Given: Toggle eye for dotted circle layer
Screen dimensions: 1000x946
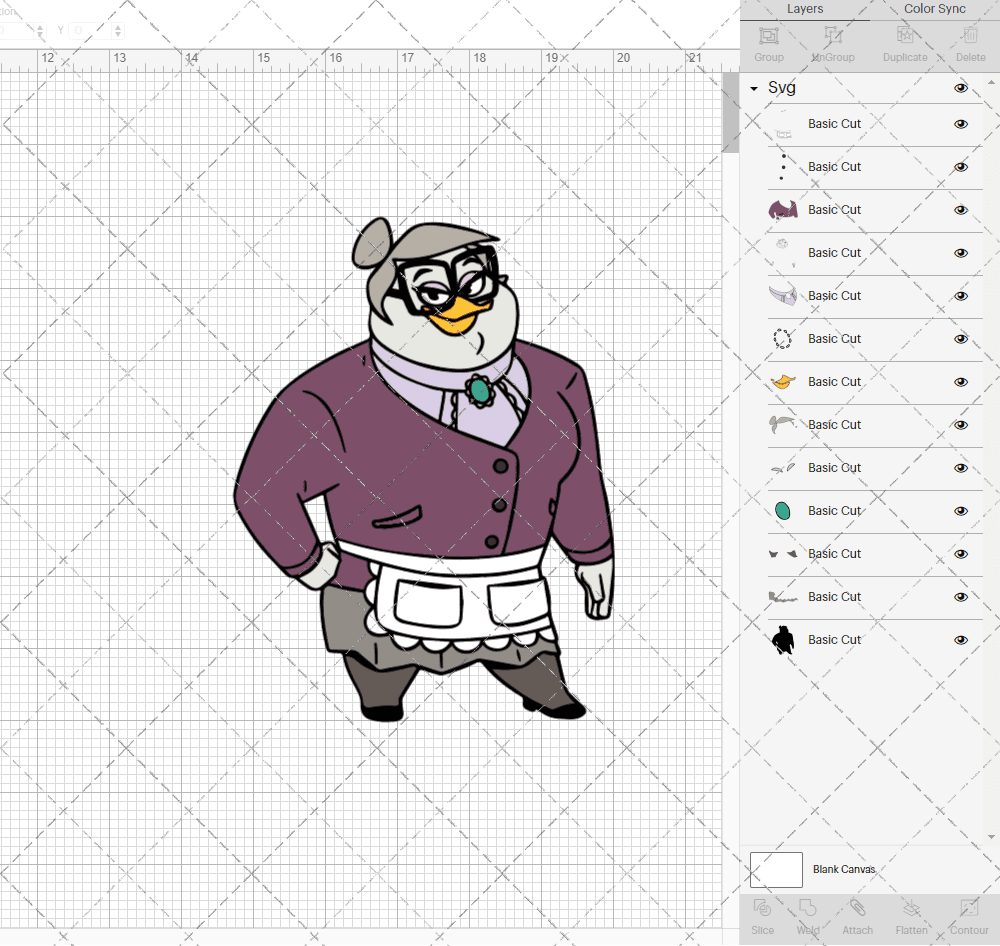Looking at the screenshot, I should [960, 339].
